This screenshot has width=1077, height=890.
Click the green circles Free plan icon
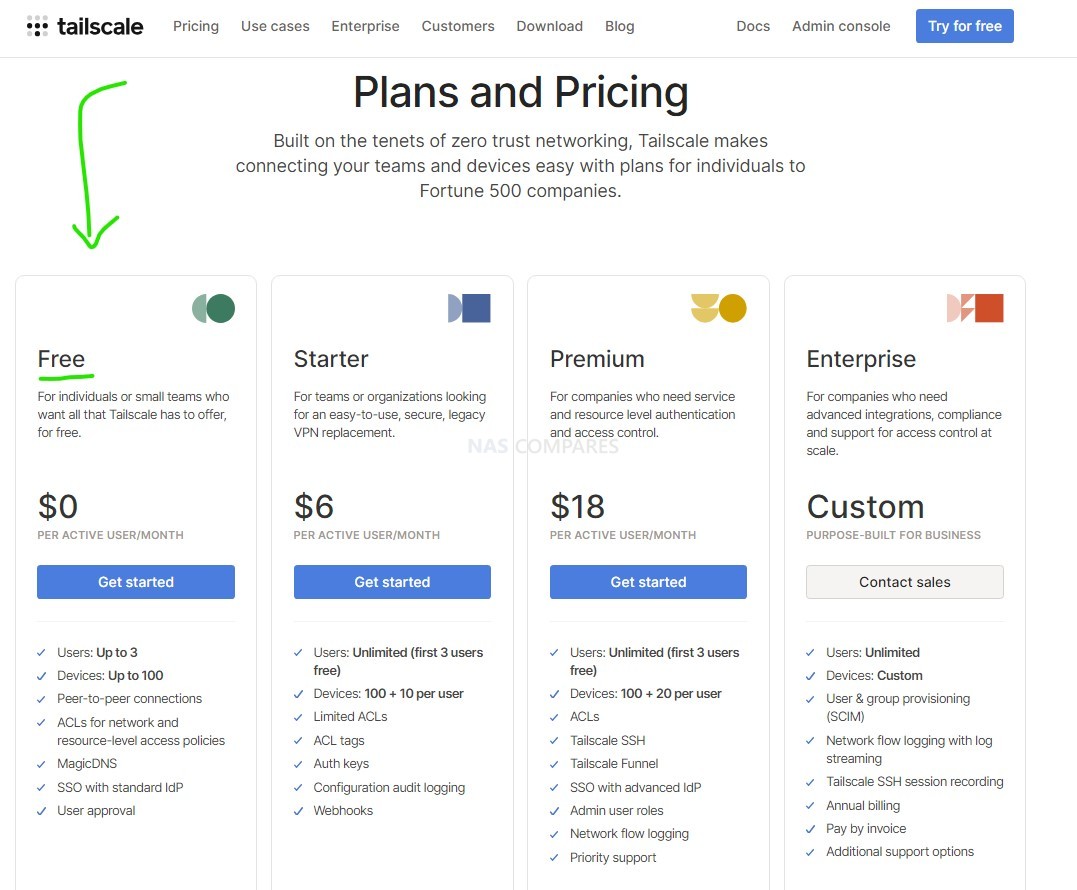[x=214, y=308]
